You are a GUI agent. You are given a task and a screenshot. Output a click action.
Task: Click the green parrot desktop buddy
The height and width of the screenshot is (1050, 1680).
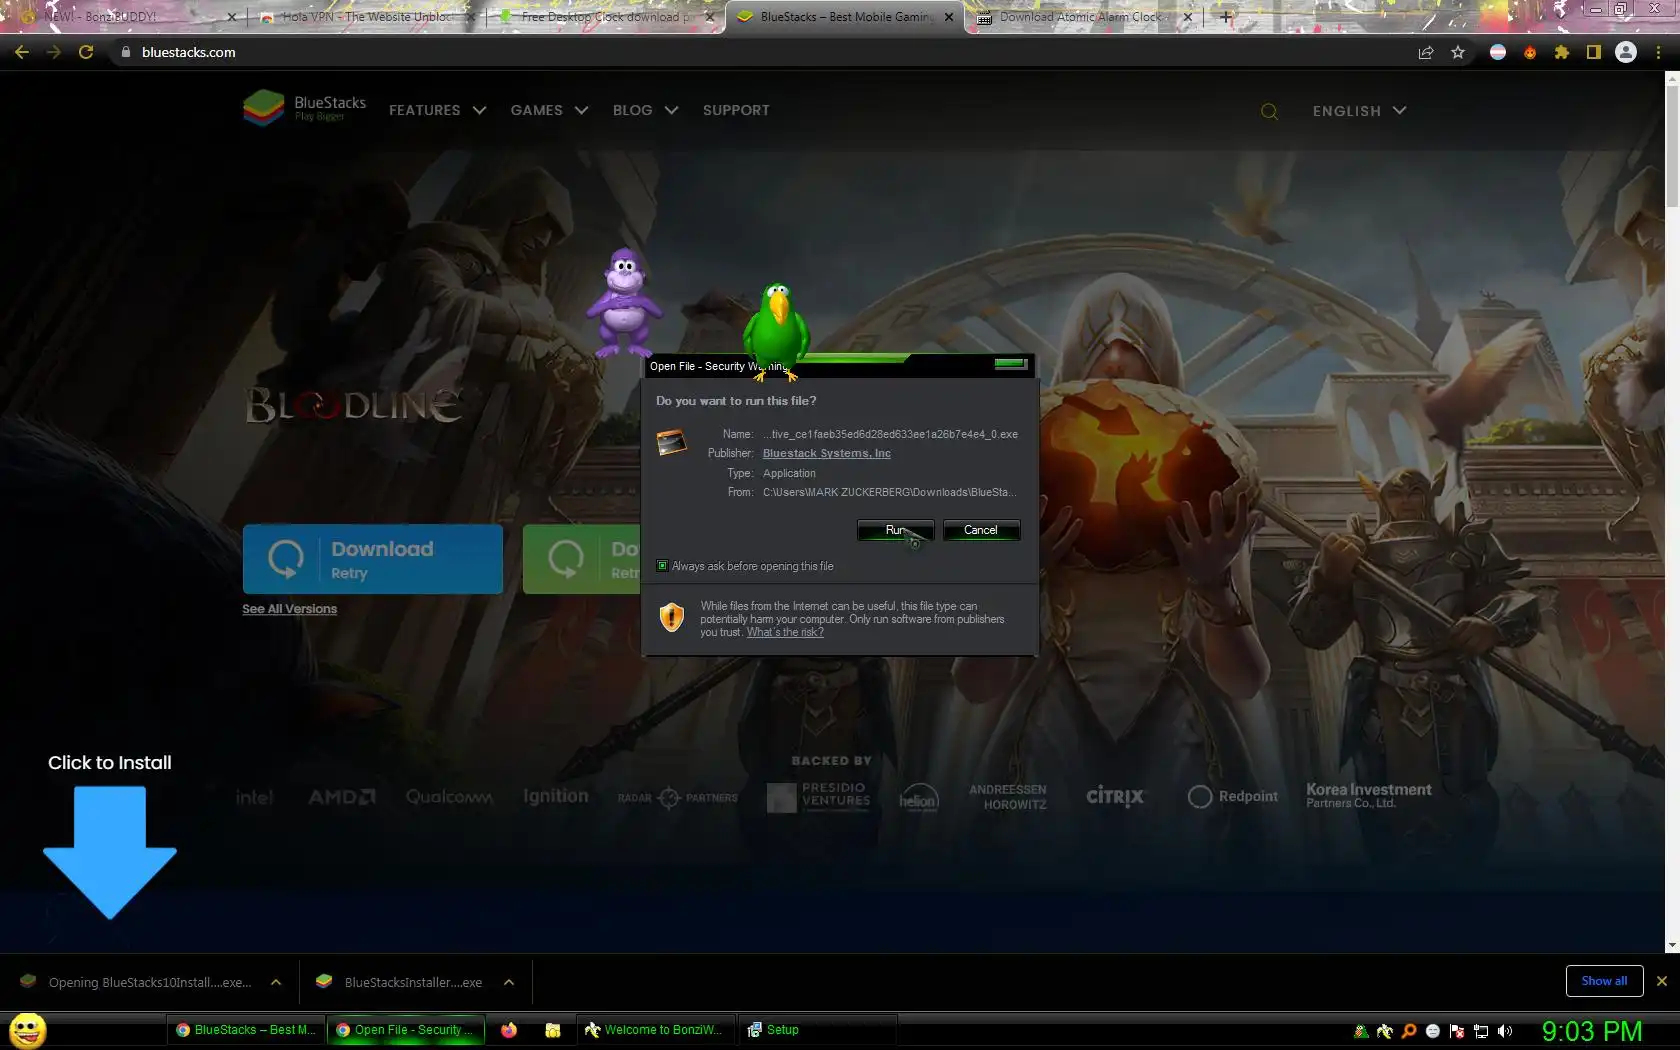click(776, 330)
